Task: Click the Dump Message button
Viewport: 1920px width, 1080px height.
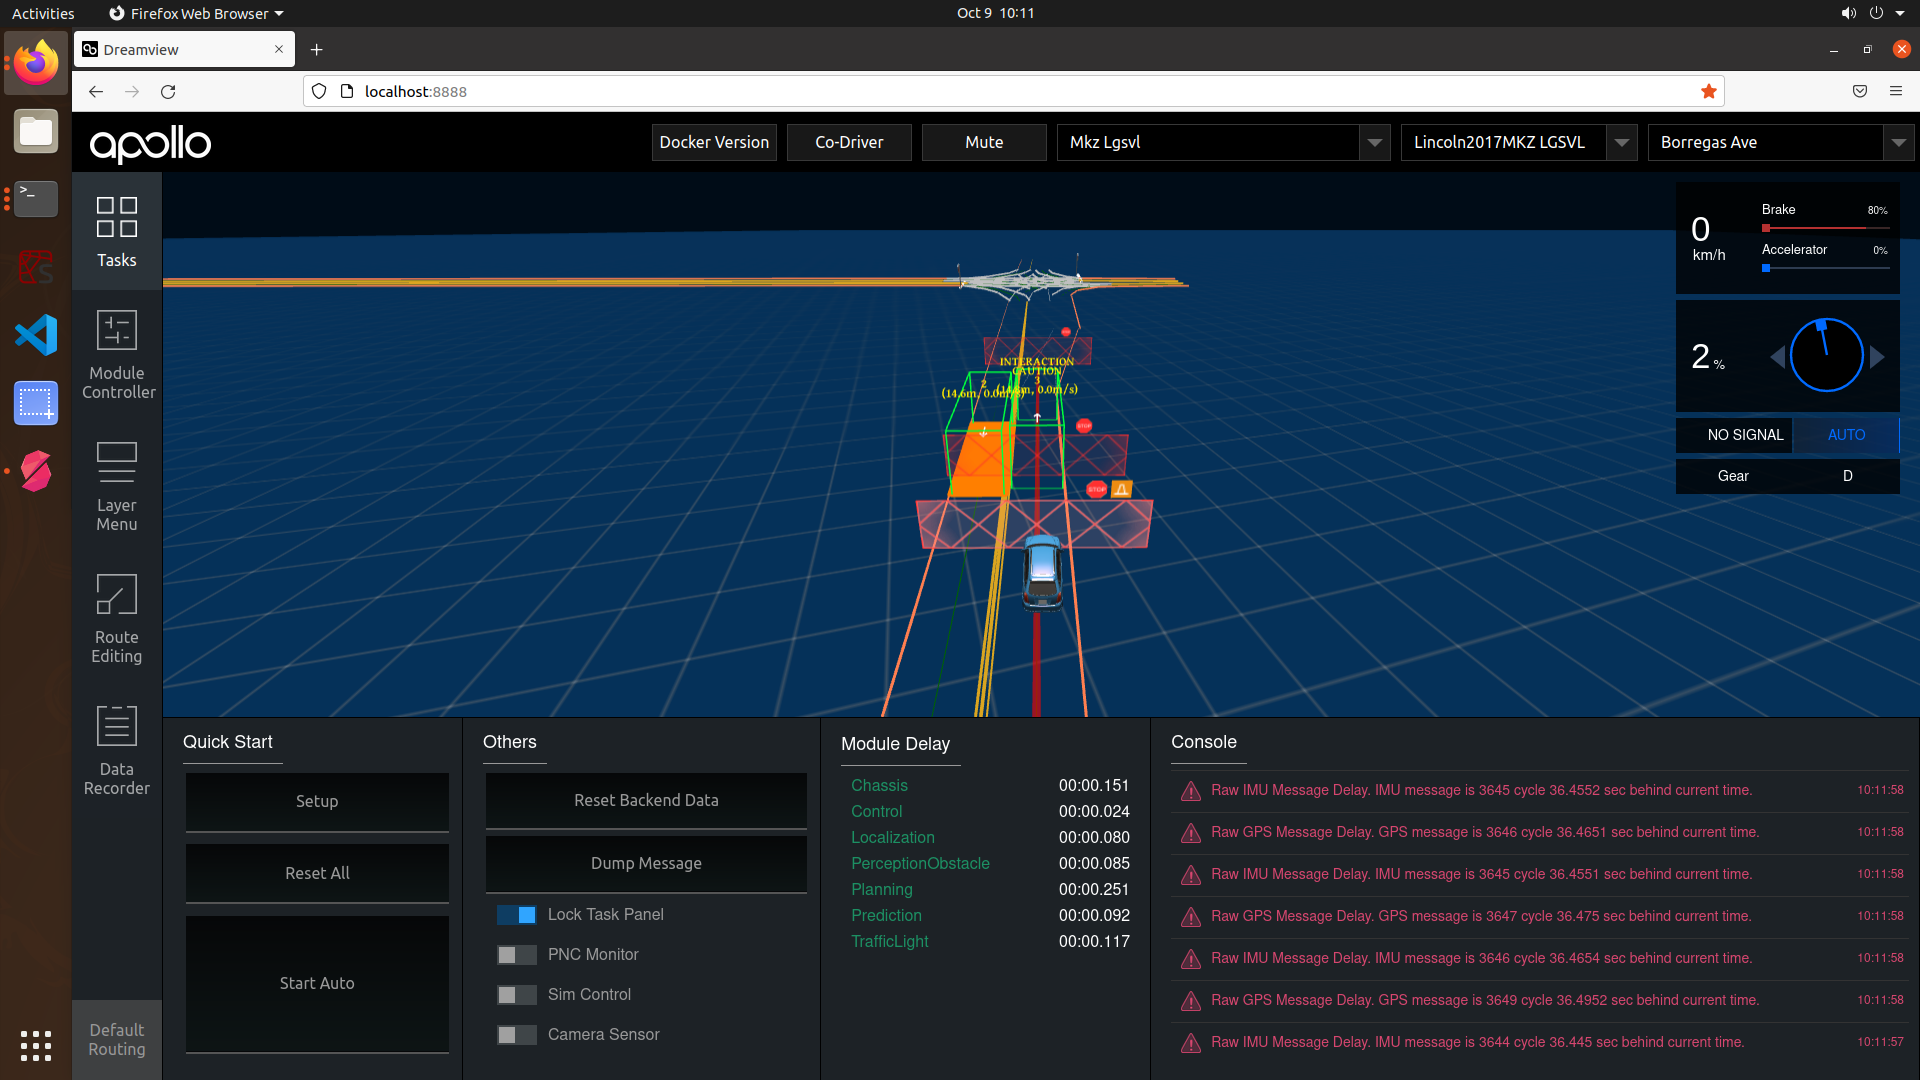Action: point(646,863)
